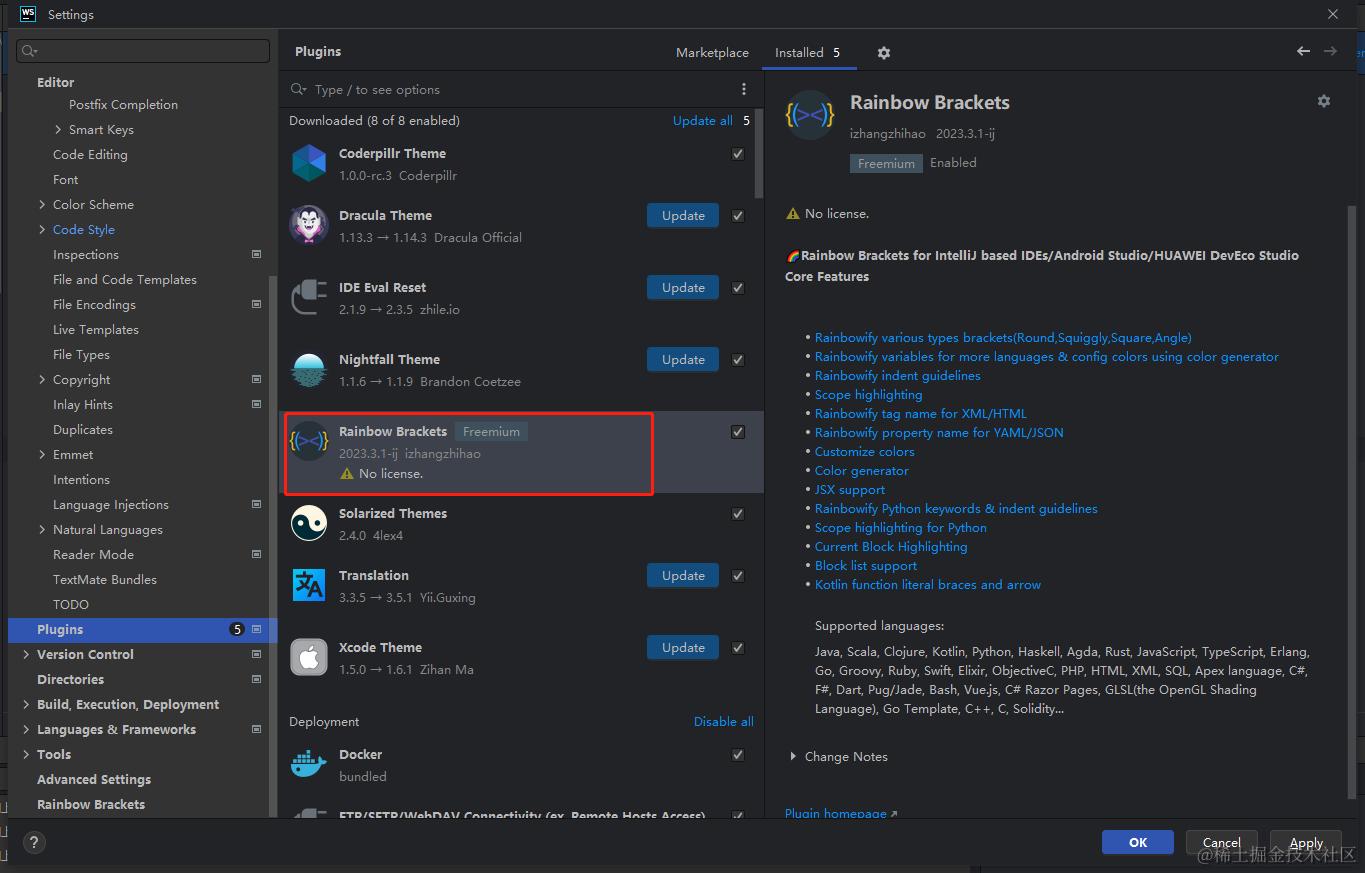1365x873 pixels.
Task: Click the settings search field
Action: tap(143, 51)
